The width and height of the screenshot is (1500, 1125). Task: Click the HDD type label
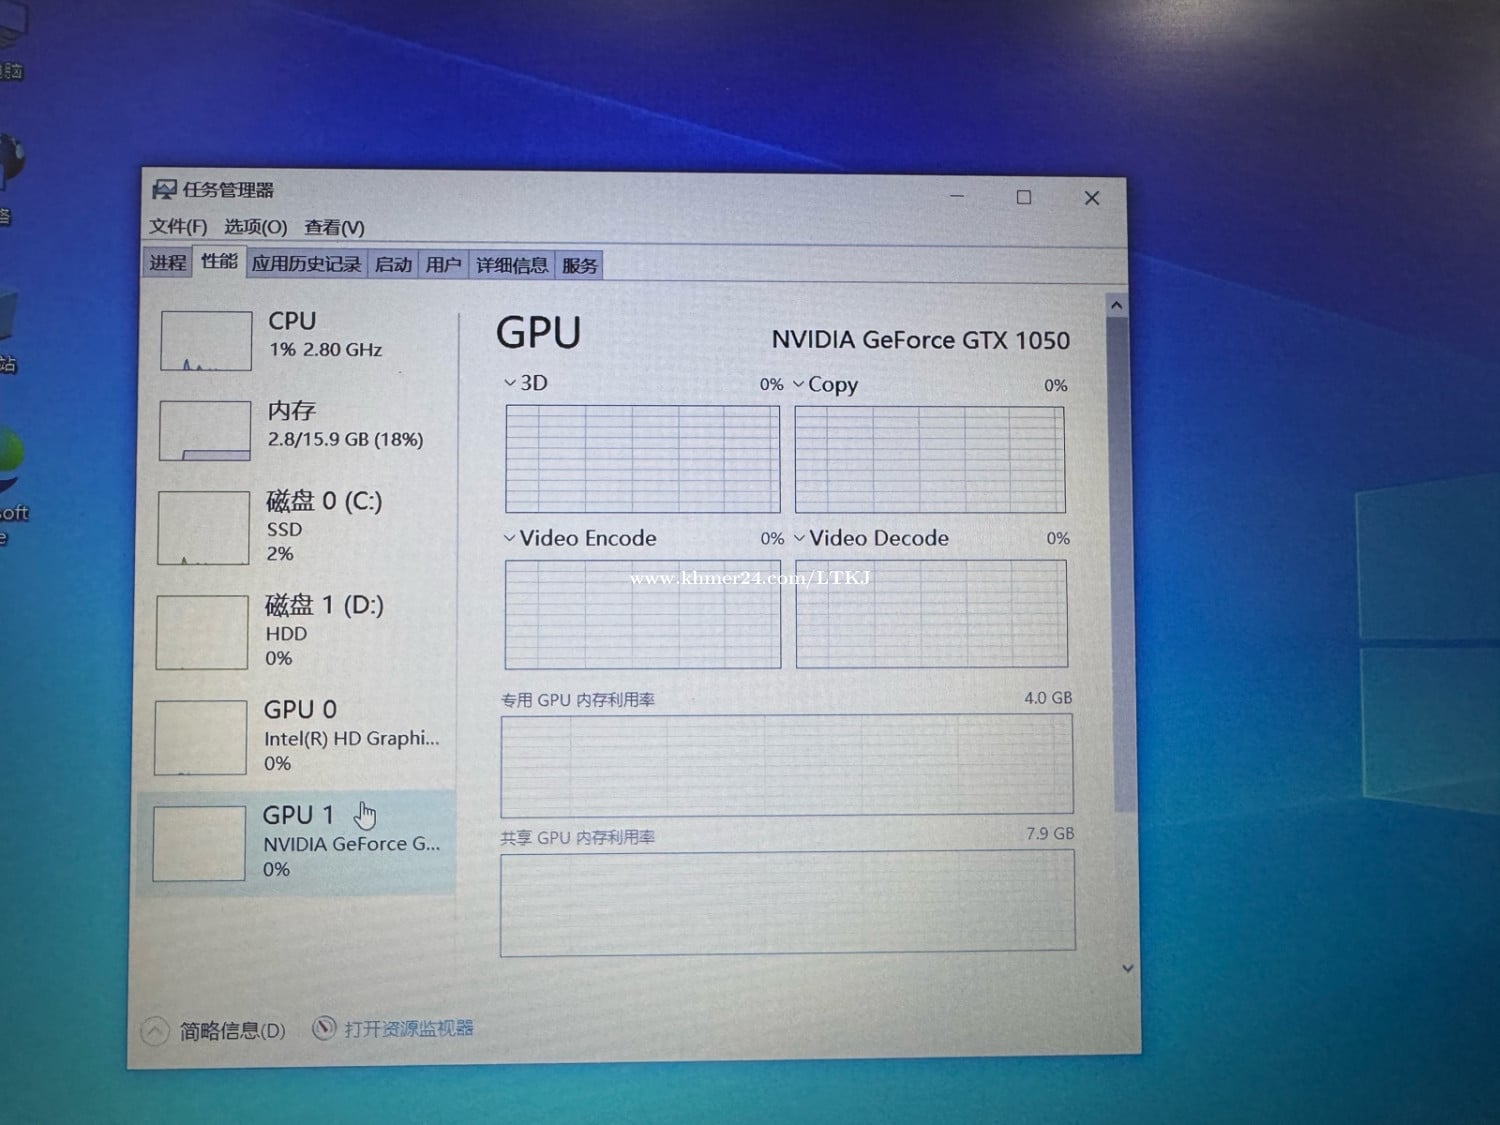[x=286, y=634]
